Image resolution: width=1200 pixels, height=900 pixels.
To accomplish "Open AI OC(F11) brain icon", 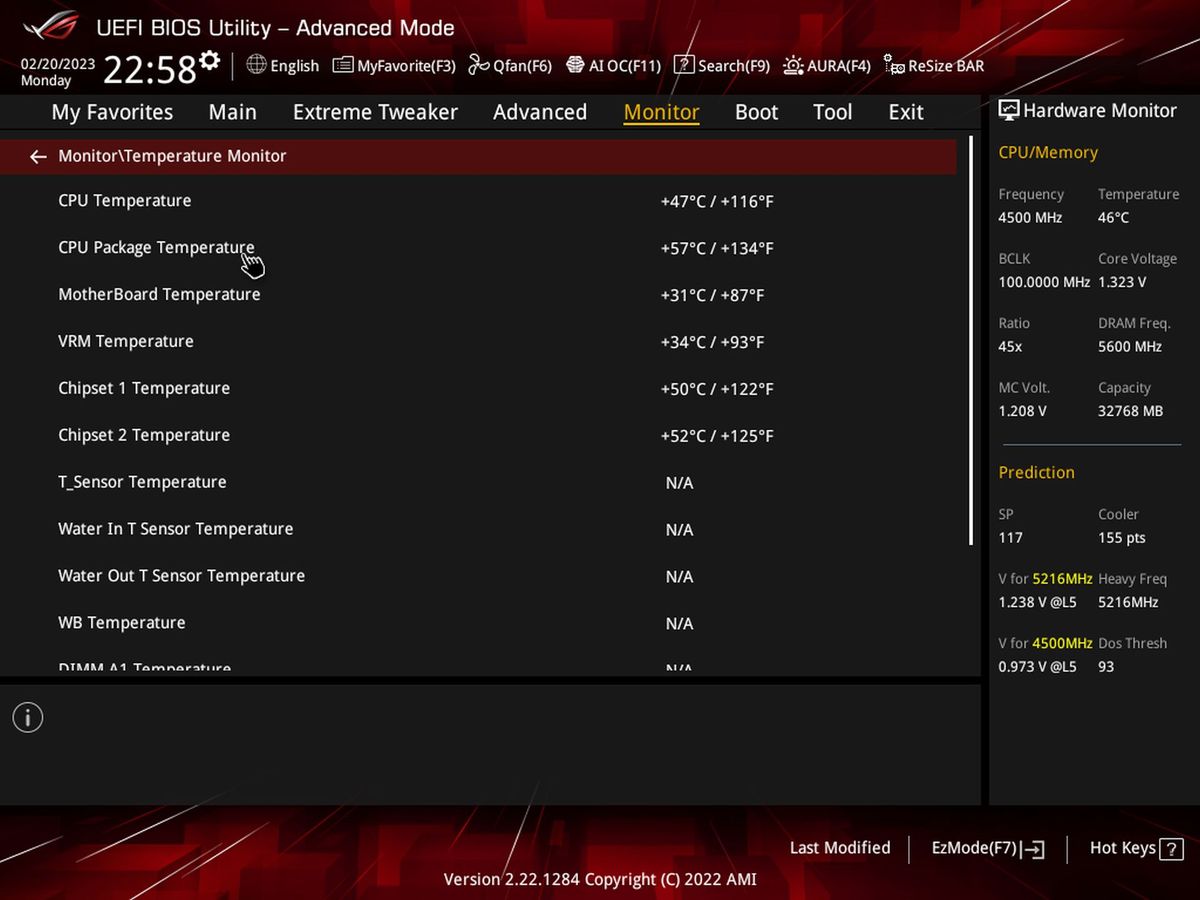I will [575, 65].
